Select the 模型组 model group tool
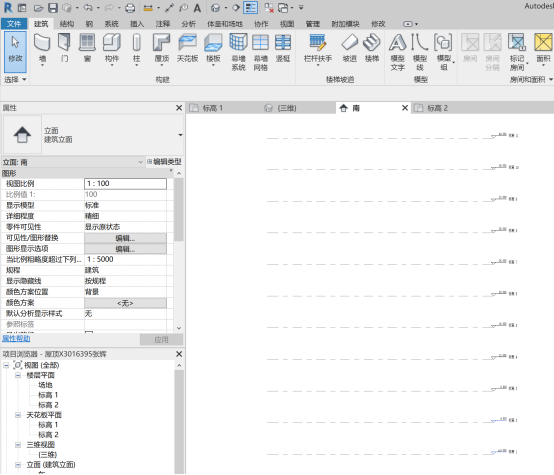The width and height of the screenshot is (554, 475). click(x=444, y=51)
